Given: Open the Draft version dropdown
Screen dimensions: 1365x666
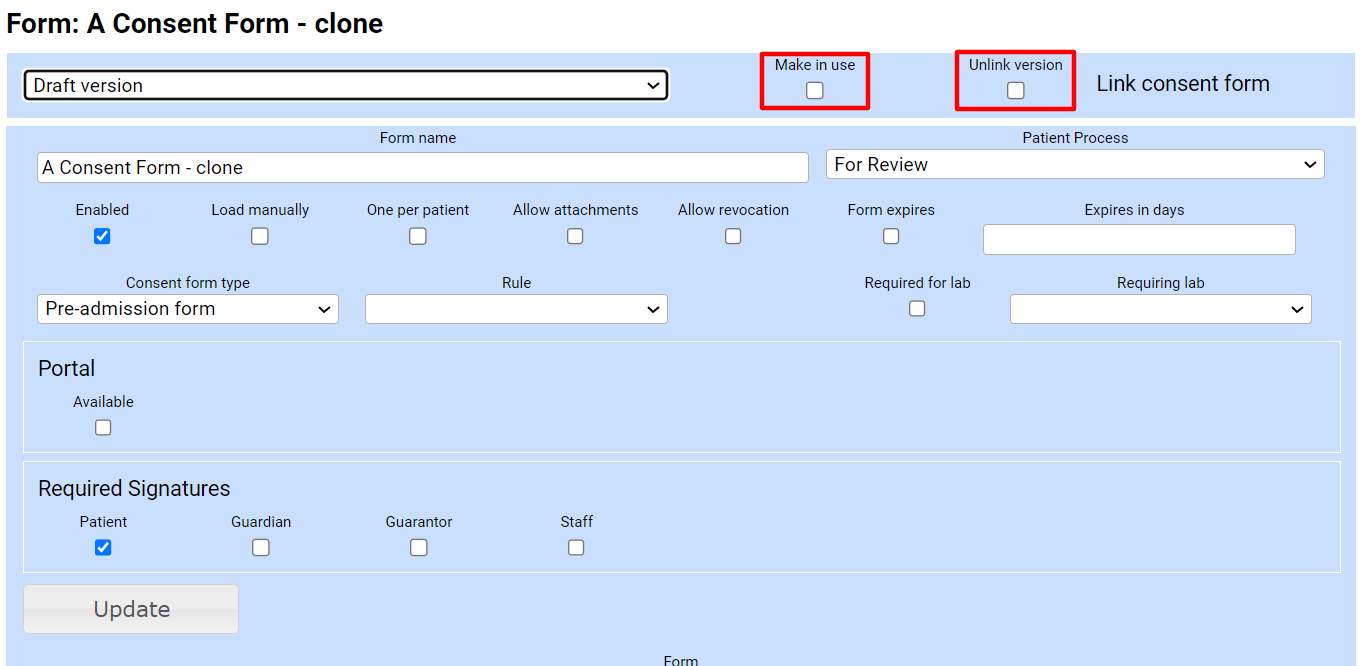Looking at the screenshot, I should point(345,85).
